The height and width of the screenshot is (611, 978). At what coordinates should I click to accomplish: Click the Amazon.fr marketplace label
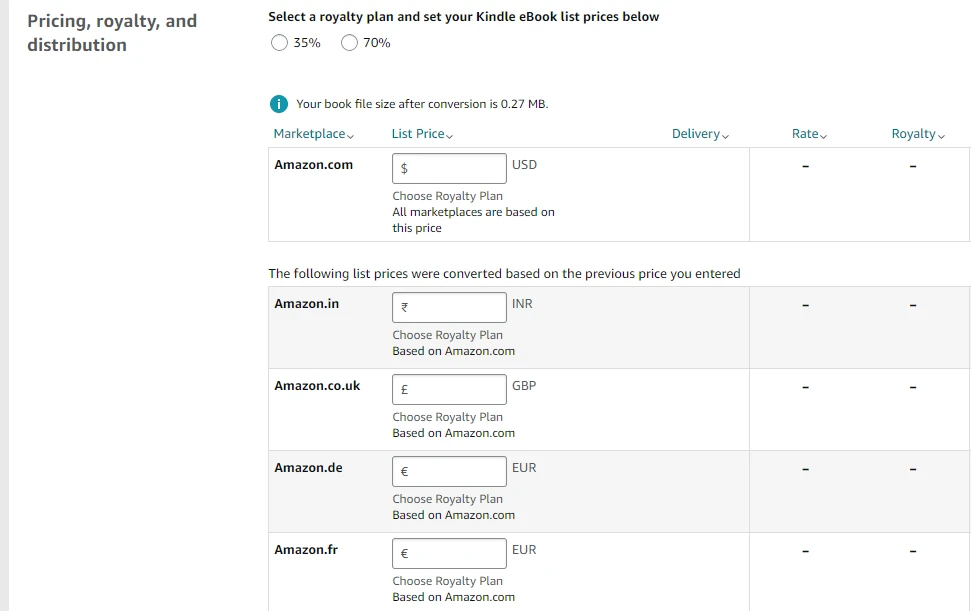click(x=306, y=550)
